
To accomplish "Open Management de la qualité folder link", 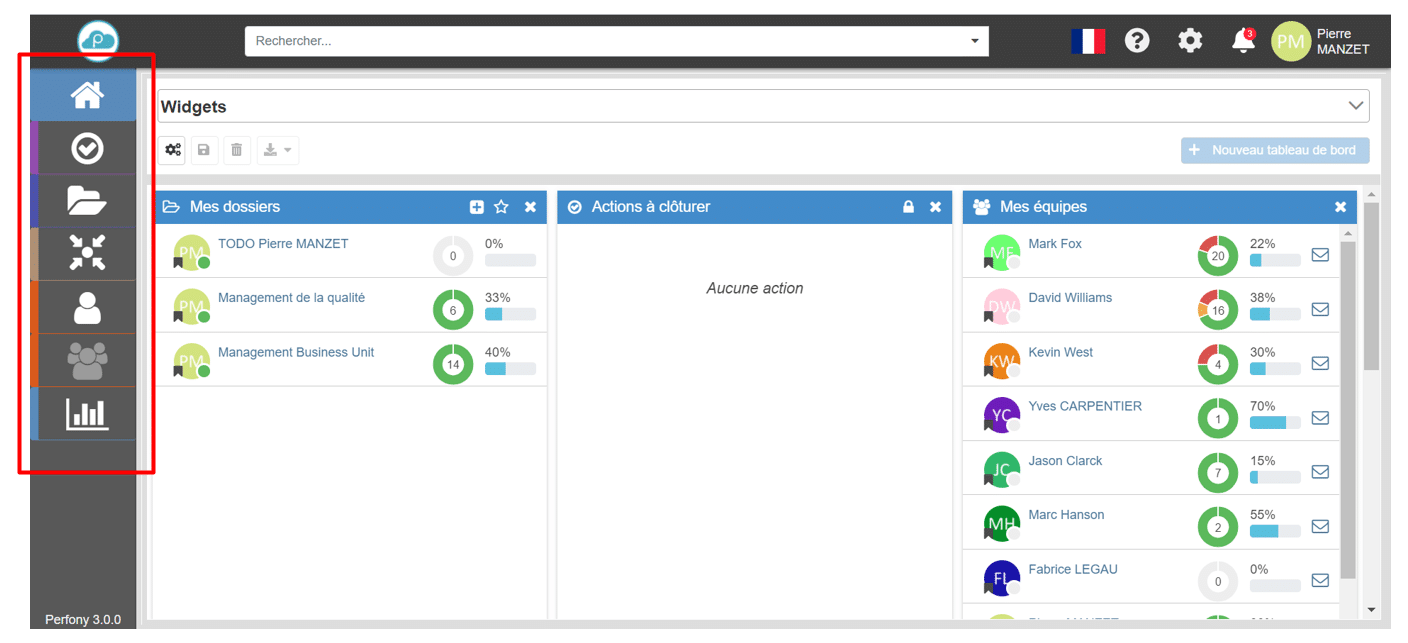I will 291,298.
